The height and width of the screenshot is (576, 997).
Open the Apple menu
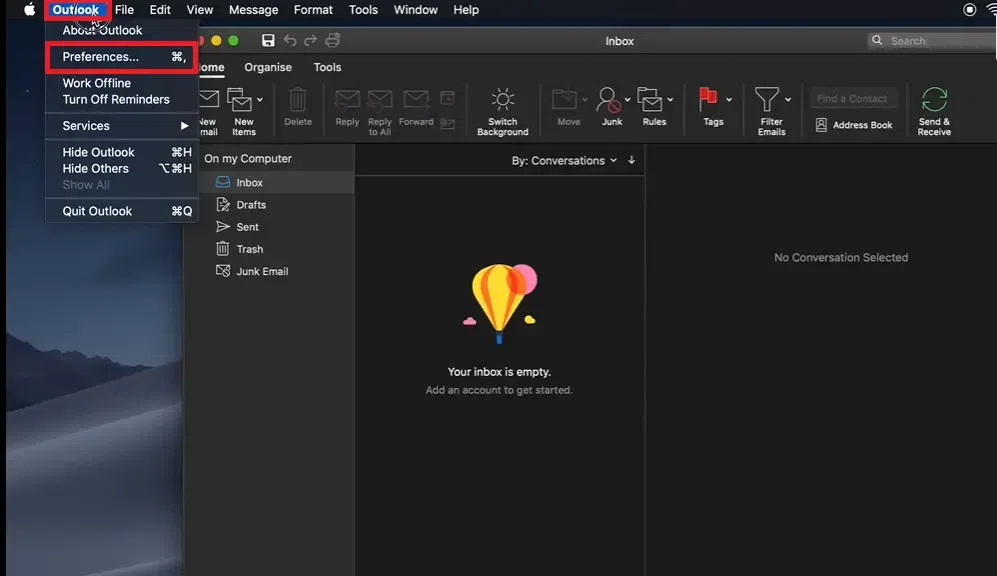coord(29,10)
